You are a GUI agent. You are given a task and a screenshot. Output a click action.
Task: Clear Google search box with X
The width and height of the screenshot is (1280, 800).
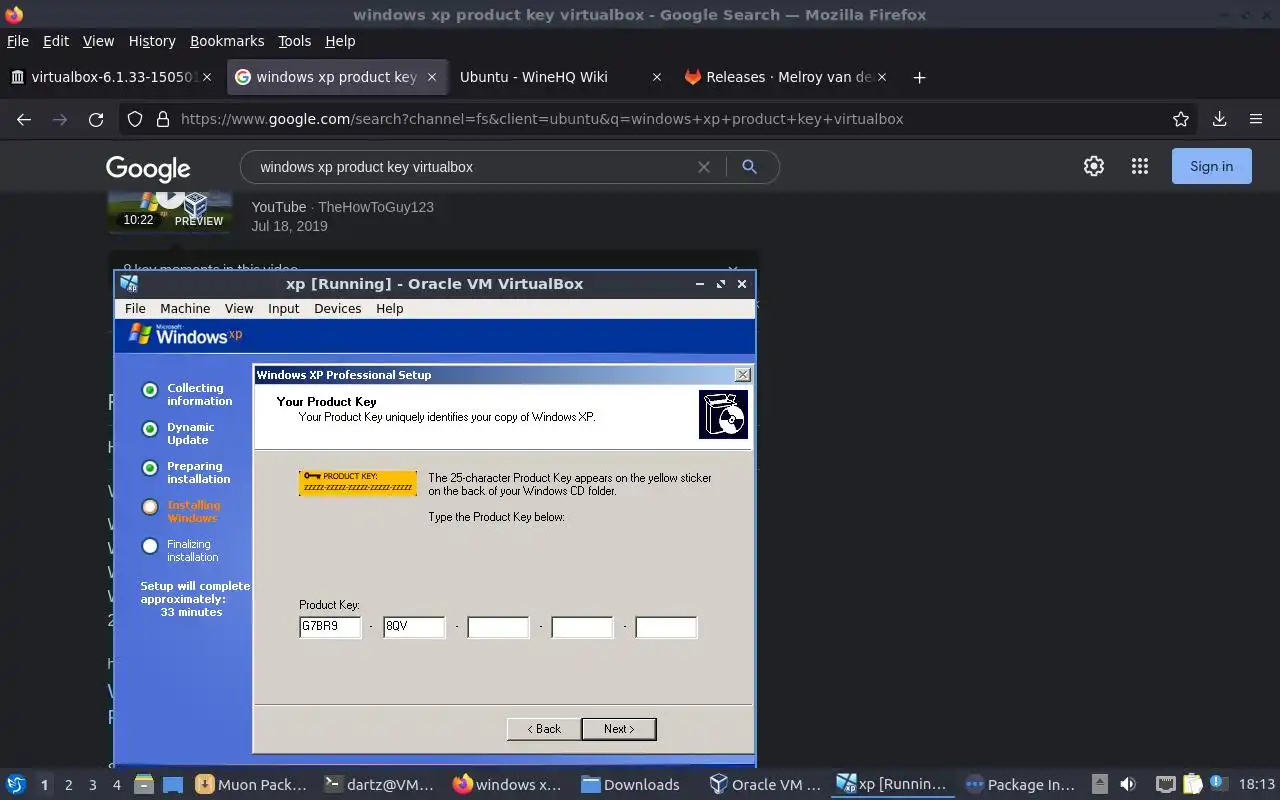click(x=704, y=167)
